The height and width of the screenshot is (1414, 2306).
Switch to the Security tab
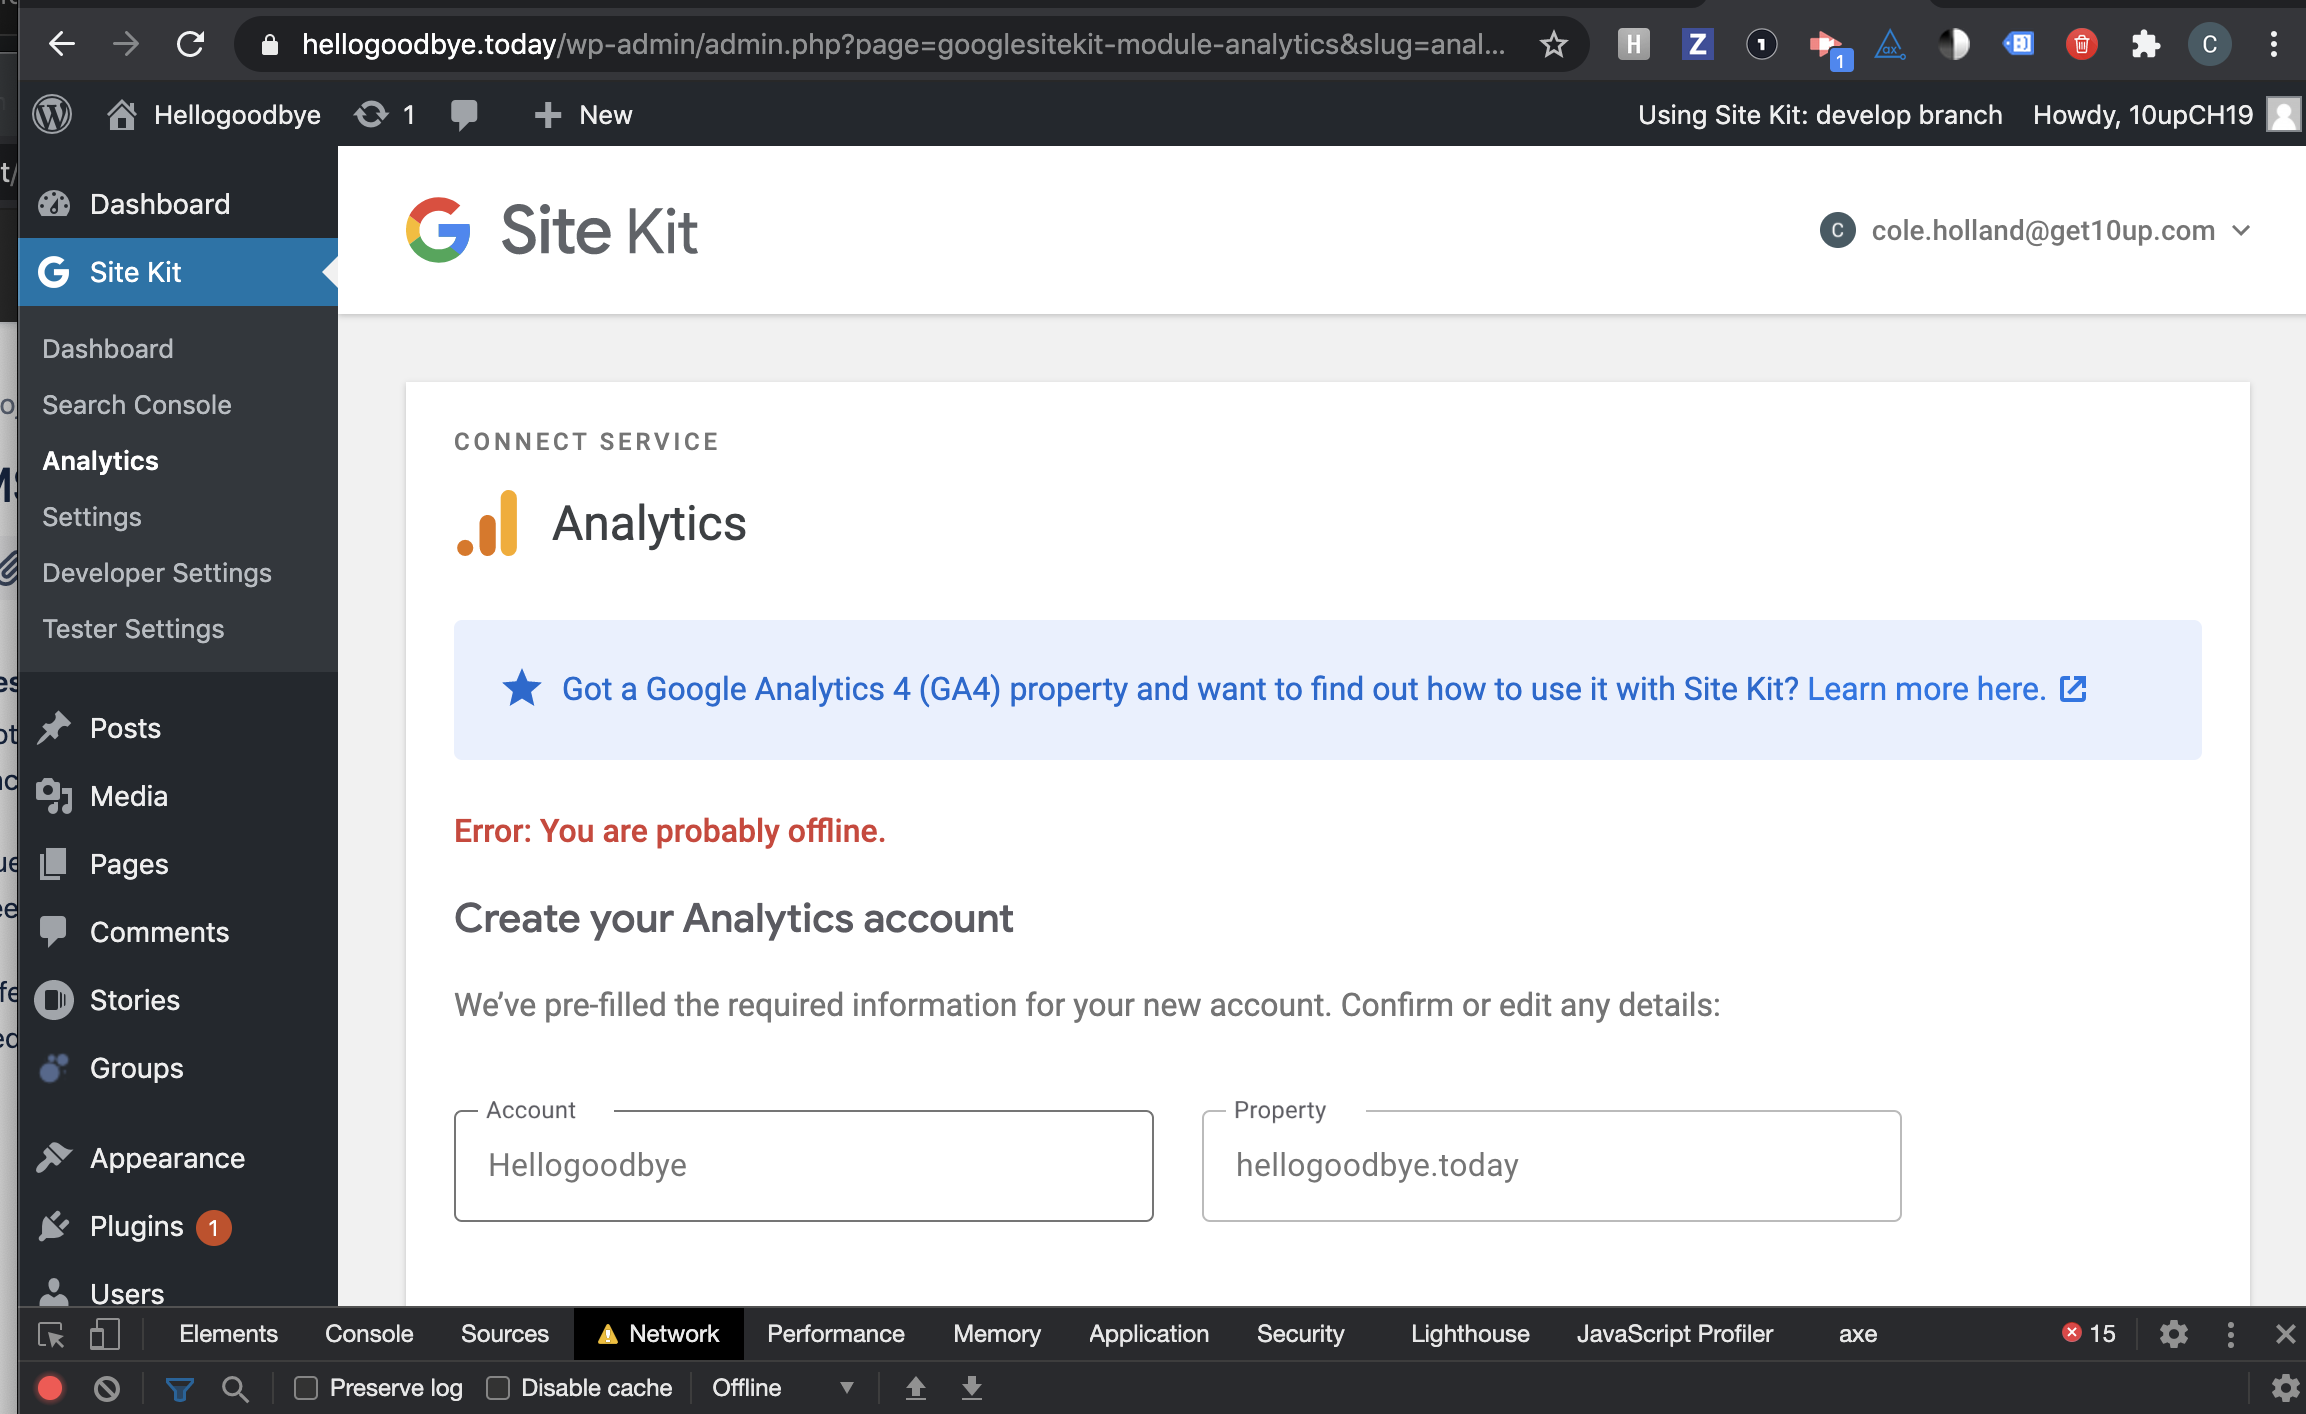coord(1301,1334)
